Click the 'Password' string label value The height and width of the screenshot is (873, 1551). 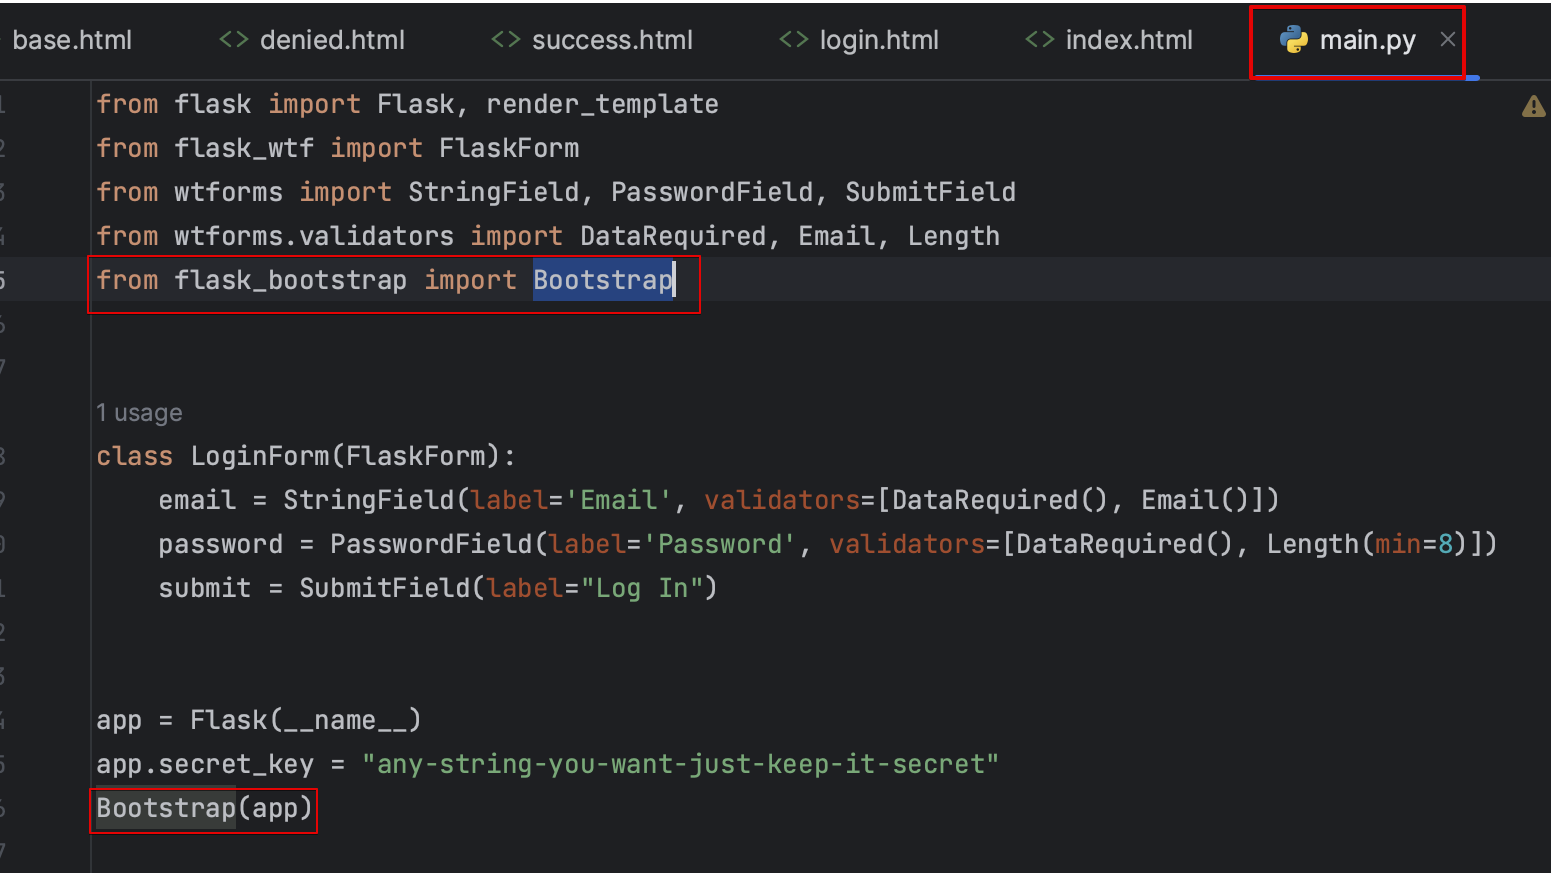720,544
